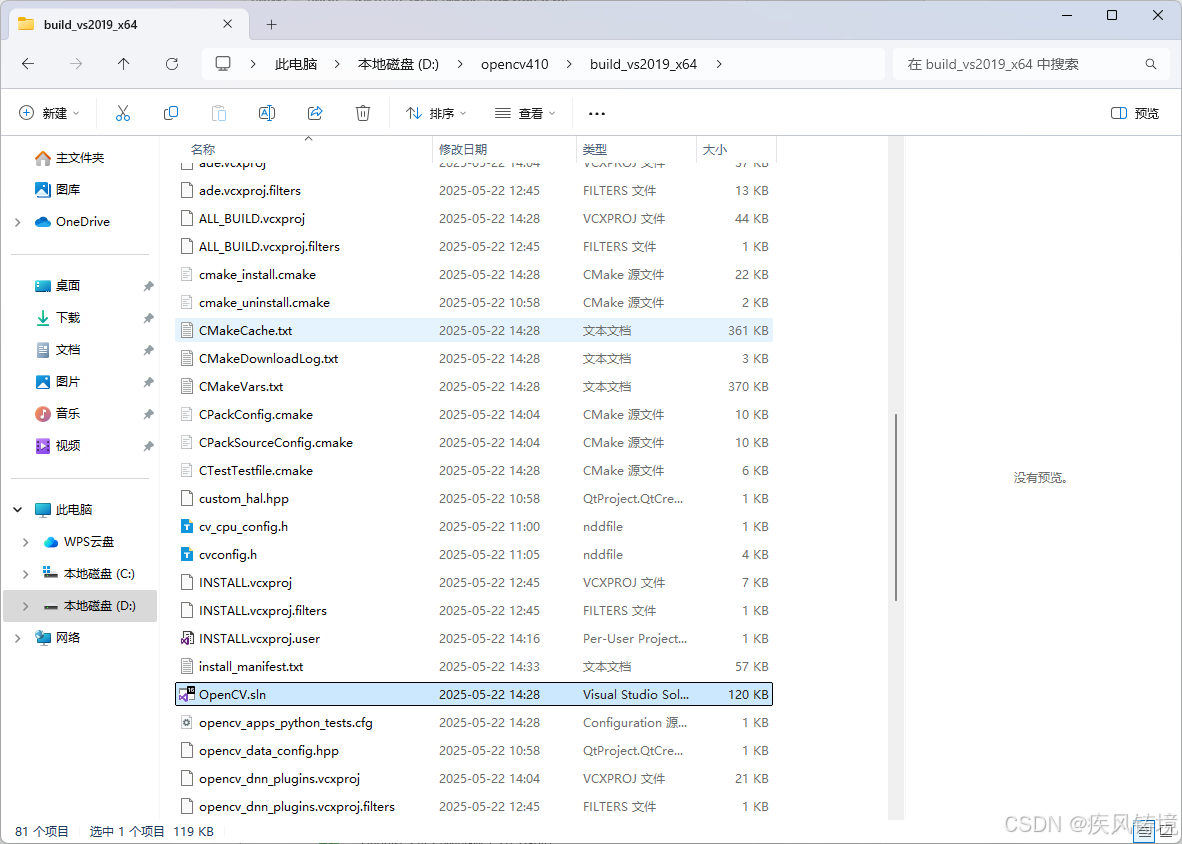Select opencv_dnn_plugins.vcxproj file

tap(473, 778)
